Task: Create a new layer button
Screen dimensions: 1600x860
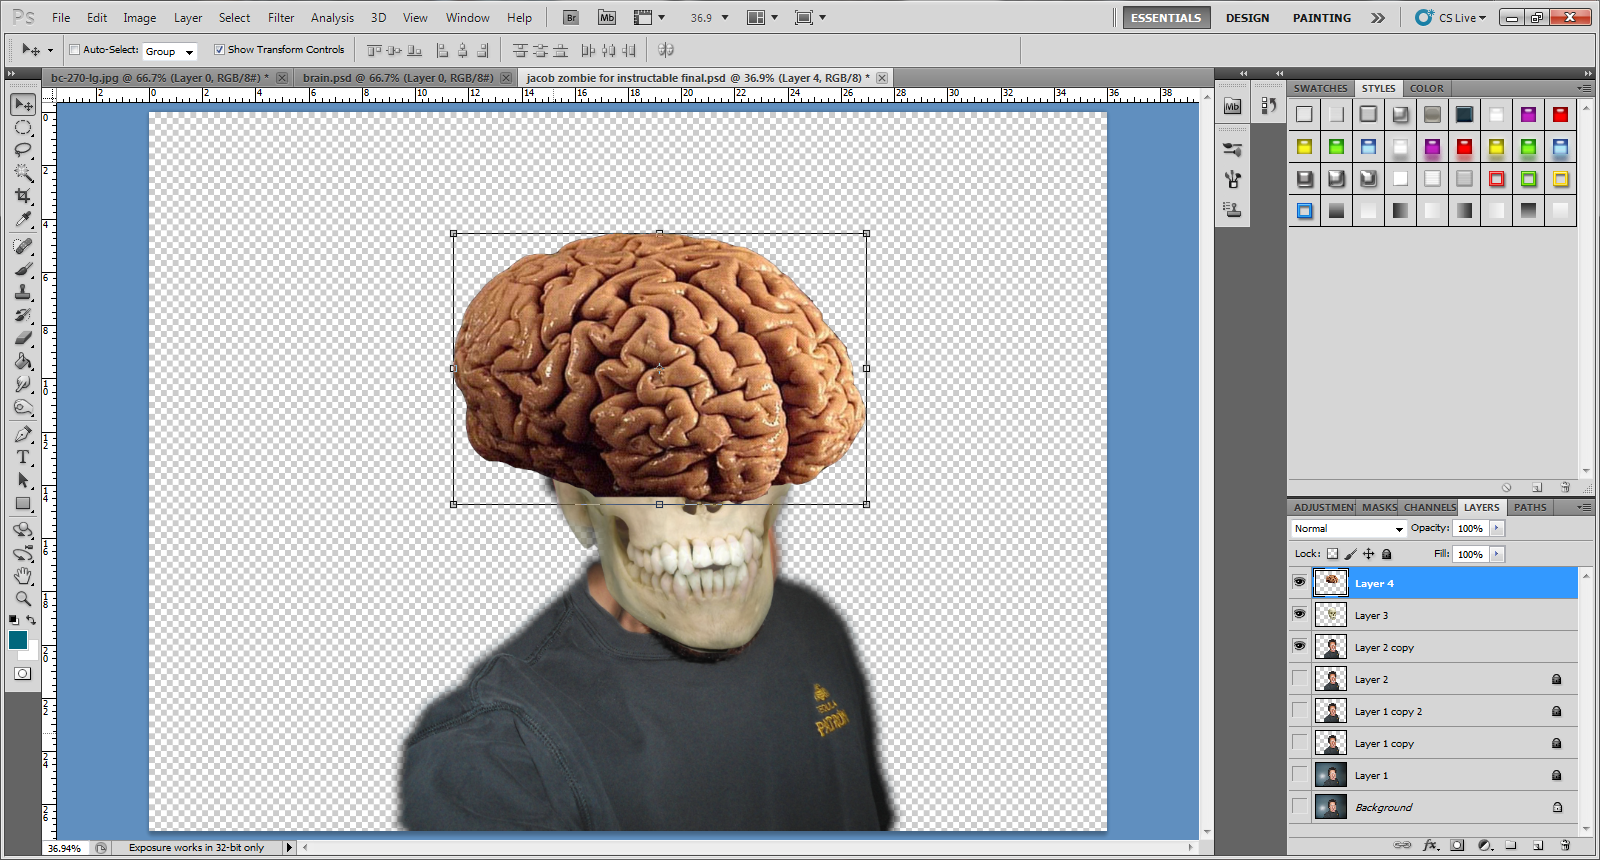Action: coord(1538,845)
